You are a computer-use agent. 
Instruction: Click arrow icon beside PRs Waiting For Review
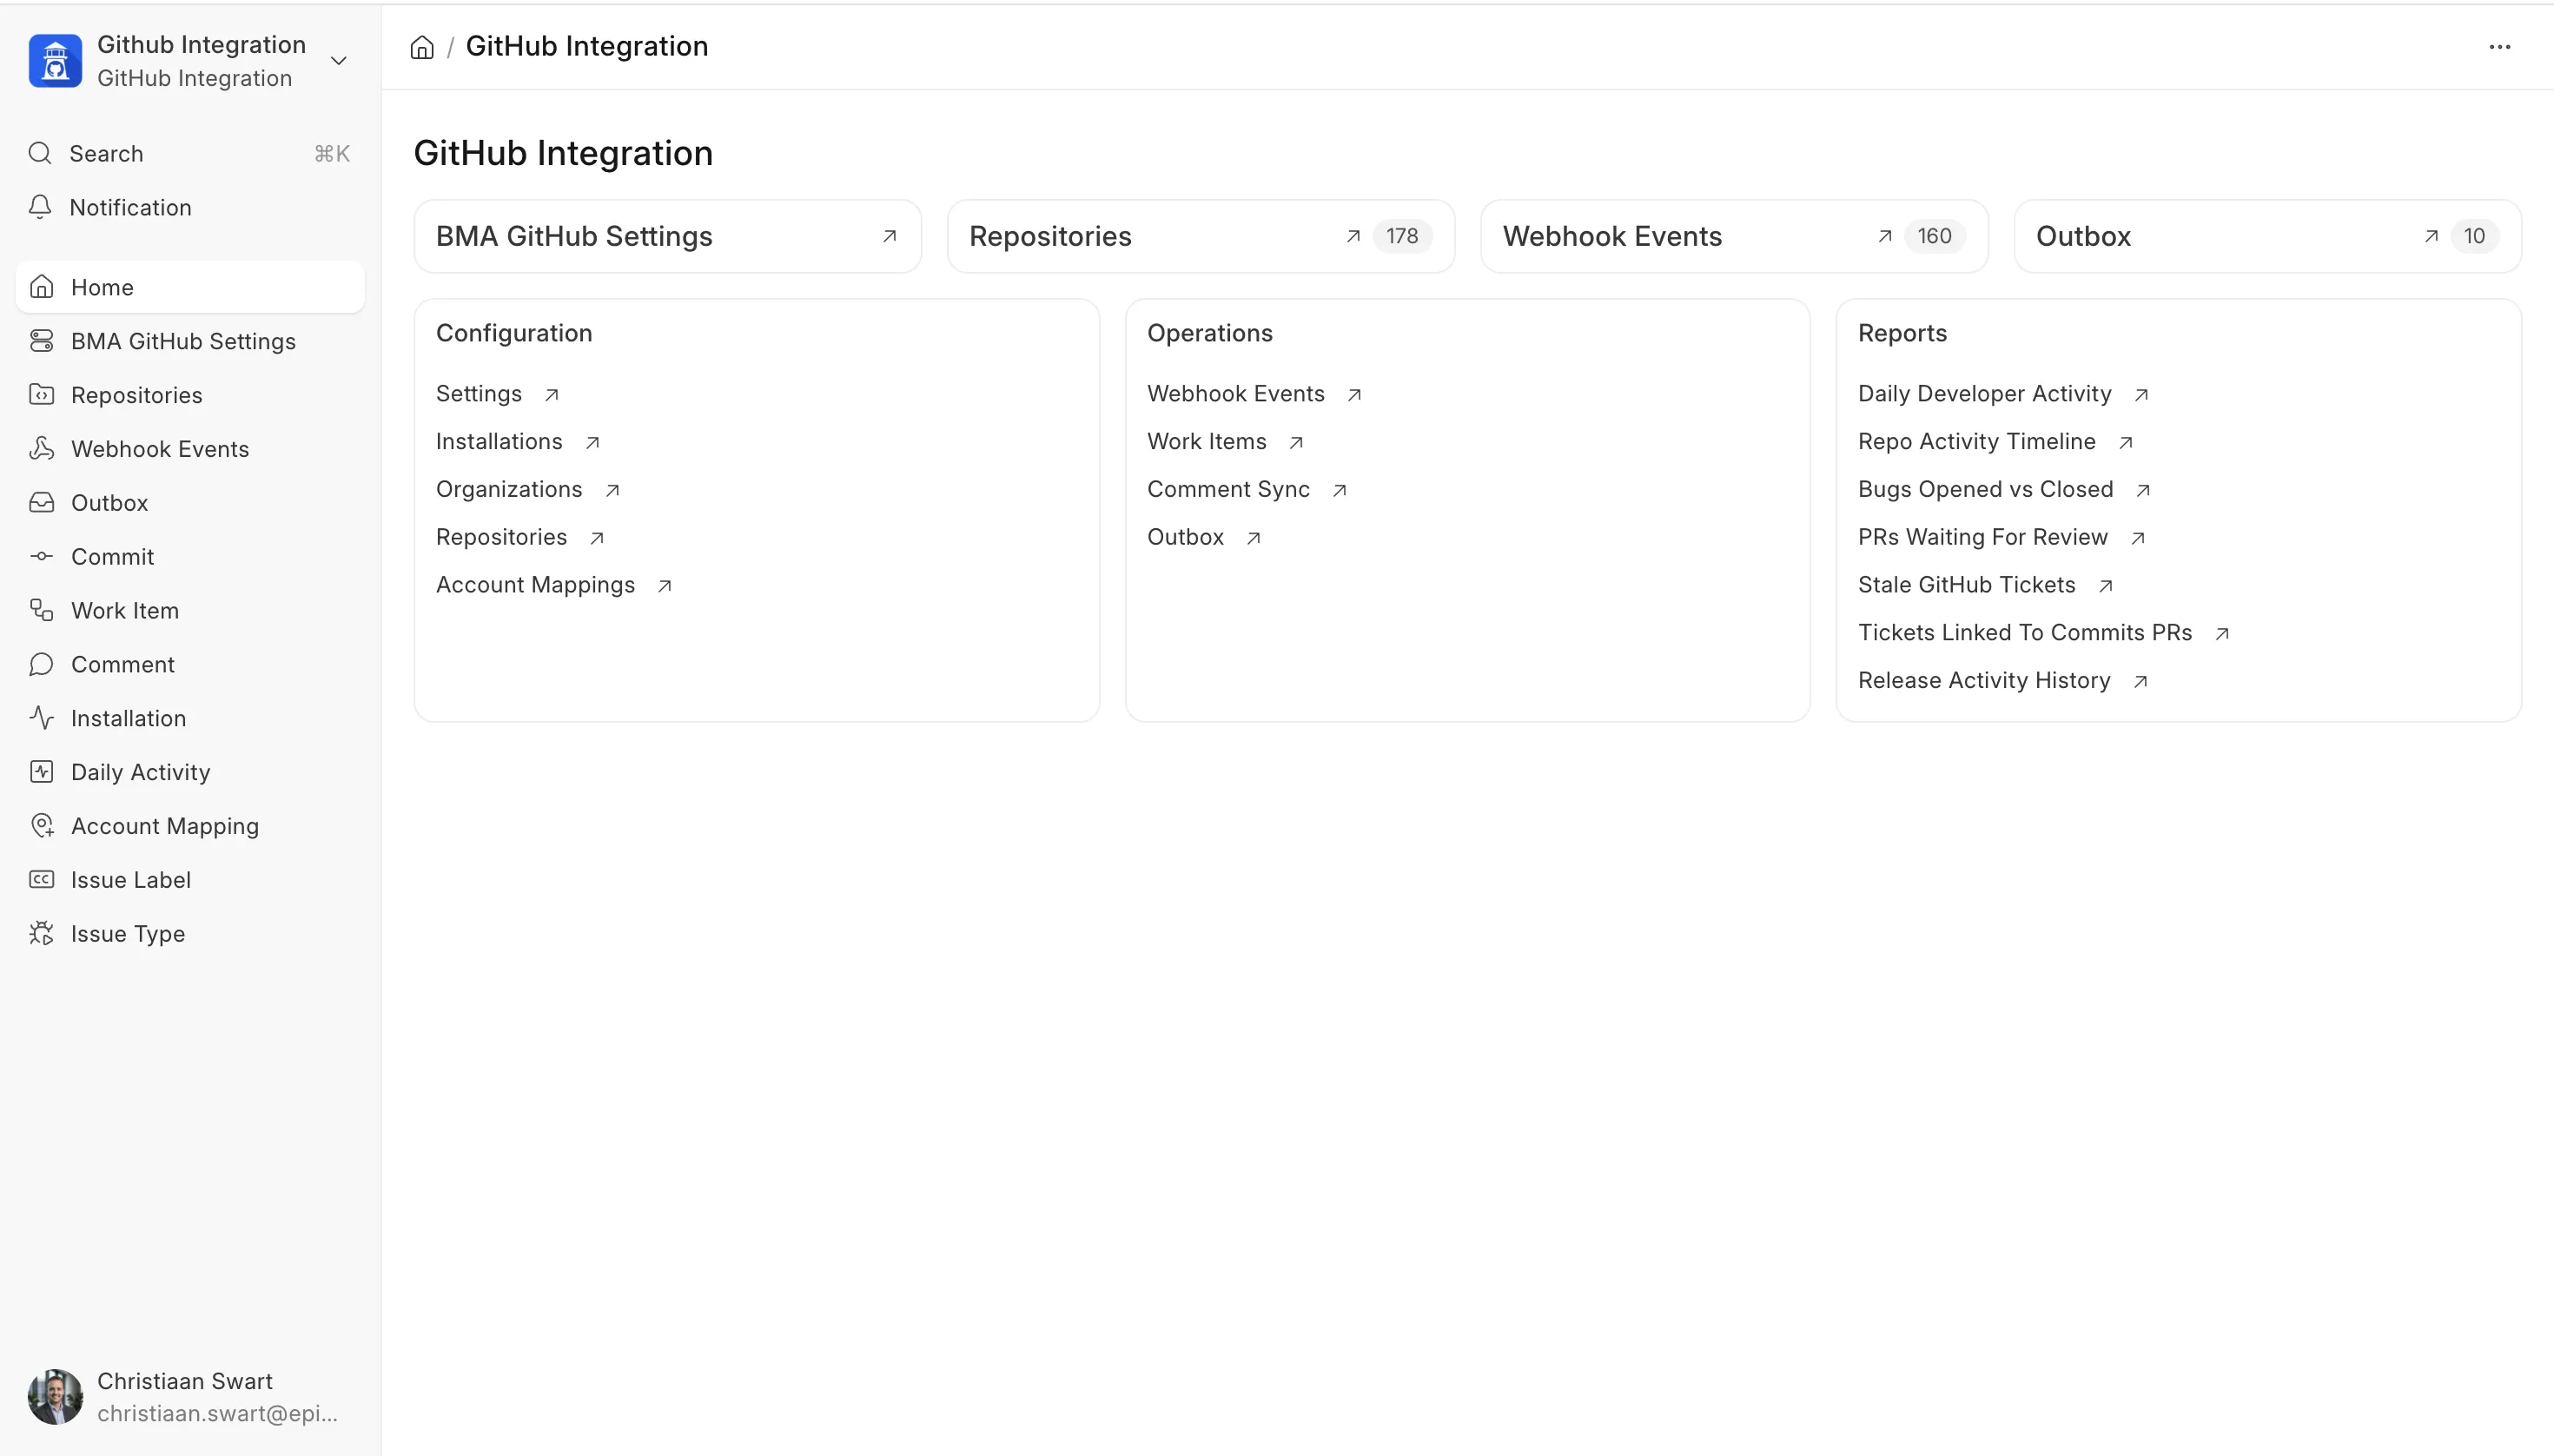coord(2138,539)
